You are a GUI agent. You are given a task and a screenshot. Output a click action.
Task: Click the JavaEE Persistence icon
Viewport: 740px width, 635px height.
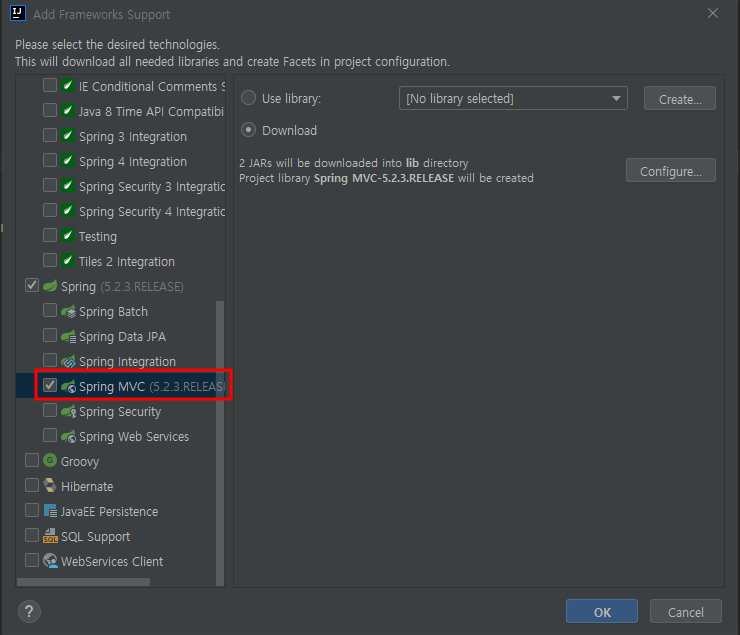pos(50,510)
